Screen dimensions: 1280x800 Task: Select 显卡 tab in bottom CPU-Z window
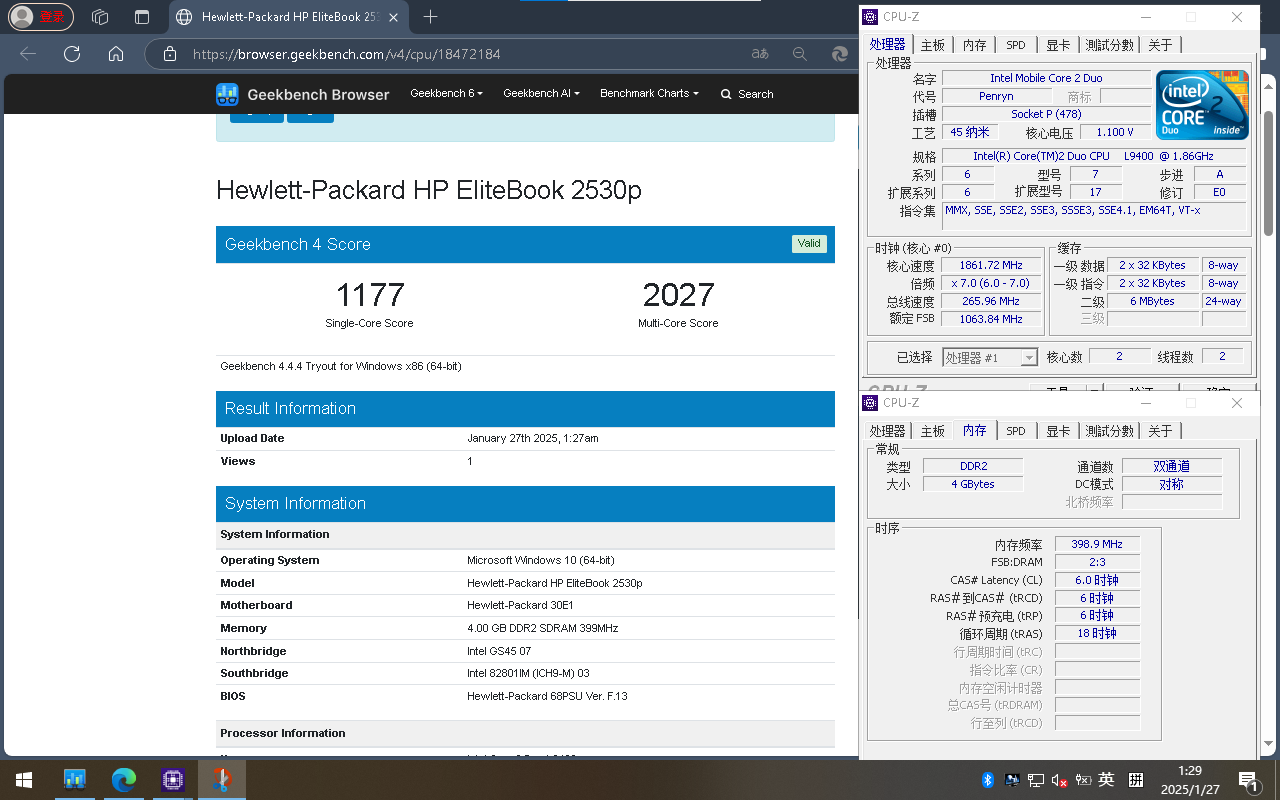point(1058,431)
